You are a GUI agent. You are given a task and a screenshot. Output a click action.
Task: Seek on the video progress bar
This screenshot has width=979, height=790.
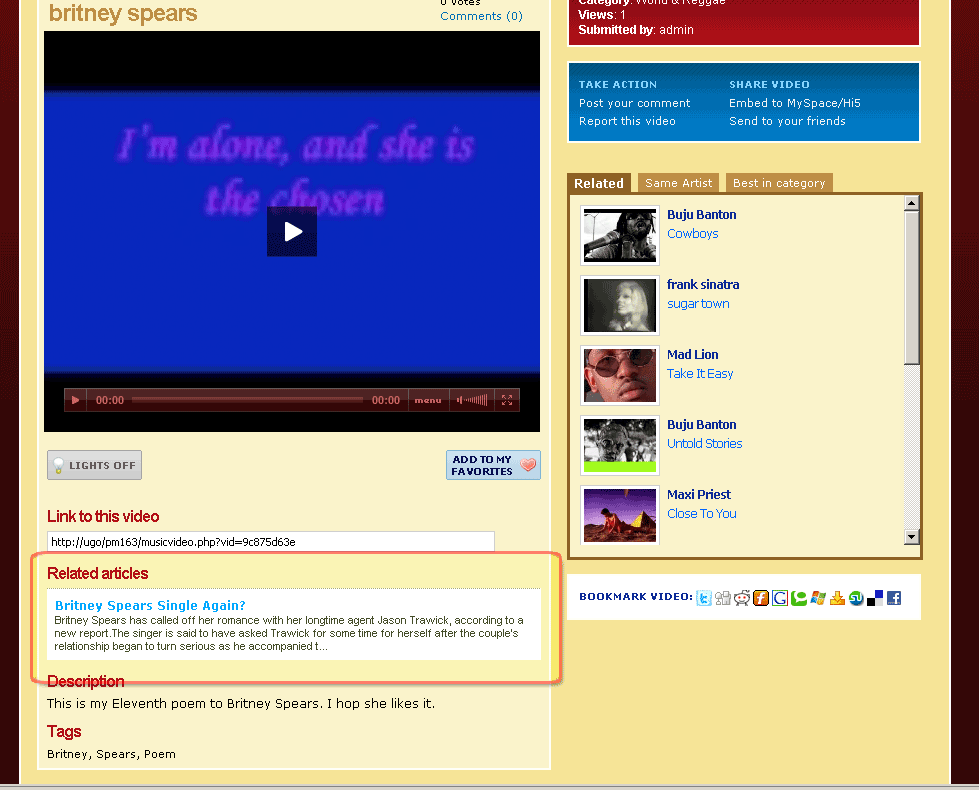click(x=247, y=400)
